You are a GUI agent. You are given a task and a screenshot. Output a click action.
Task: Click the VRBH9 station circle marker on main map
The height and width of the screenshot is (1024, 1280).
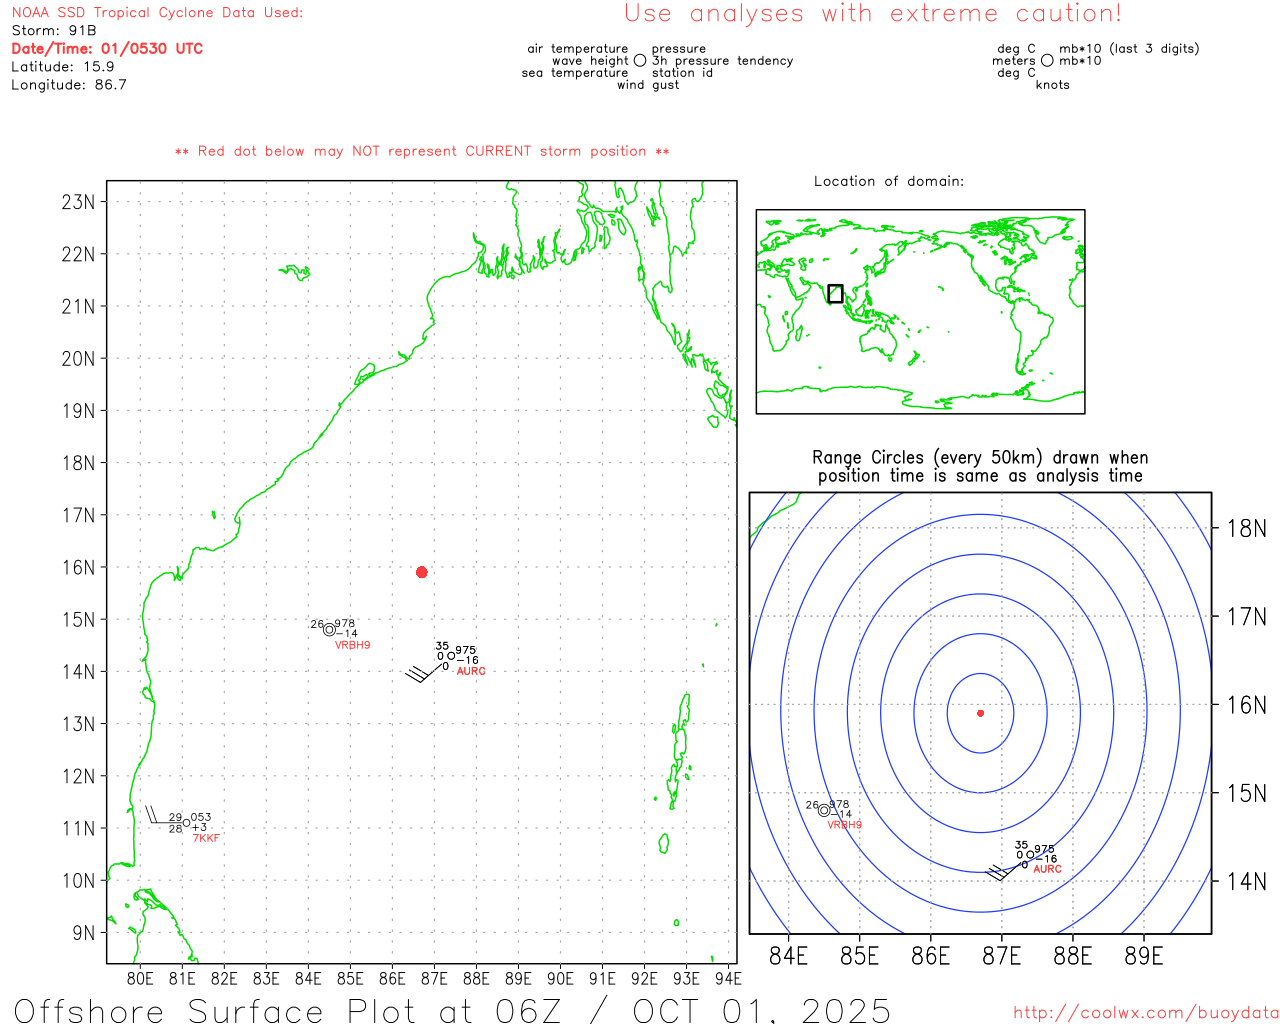[329, 630]
